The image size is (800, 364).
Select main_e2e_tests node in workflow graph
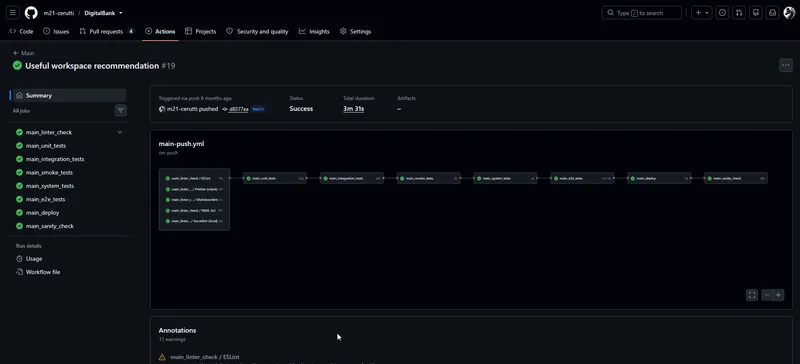583,179
